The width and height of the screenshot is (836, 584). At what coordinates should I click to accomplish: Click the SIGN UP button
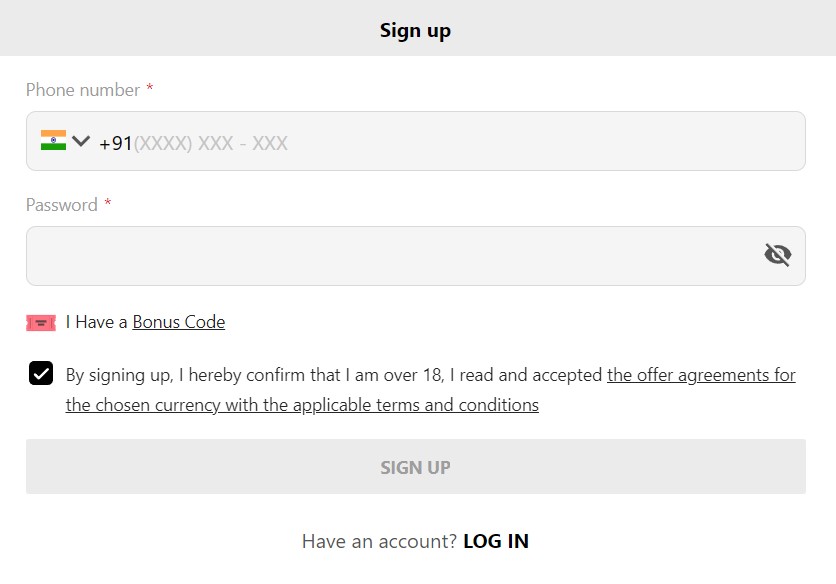[415, 467]
